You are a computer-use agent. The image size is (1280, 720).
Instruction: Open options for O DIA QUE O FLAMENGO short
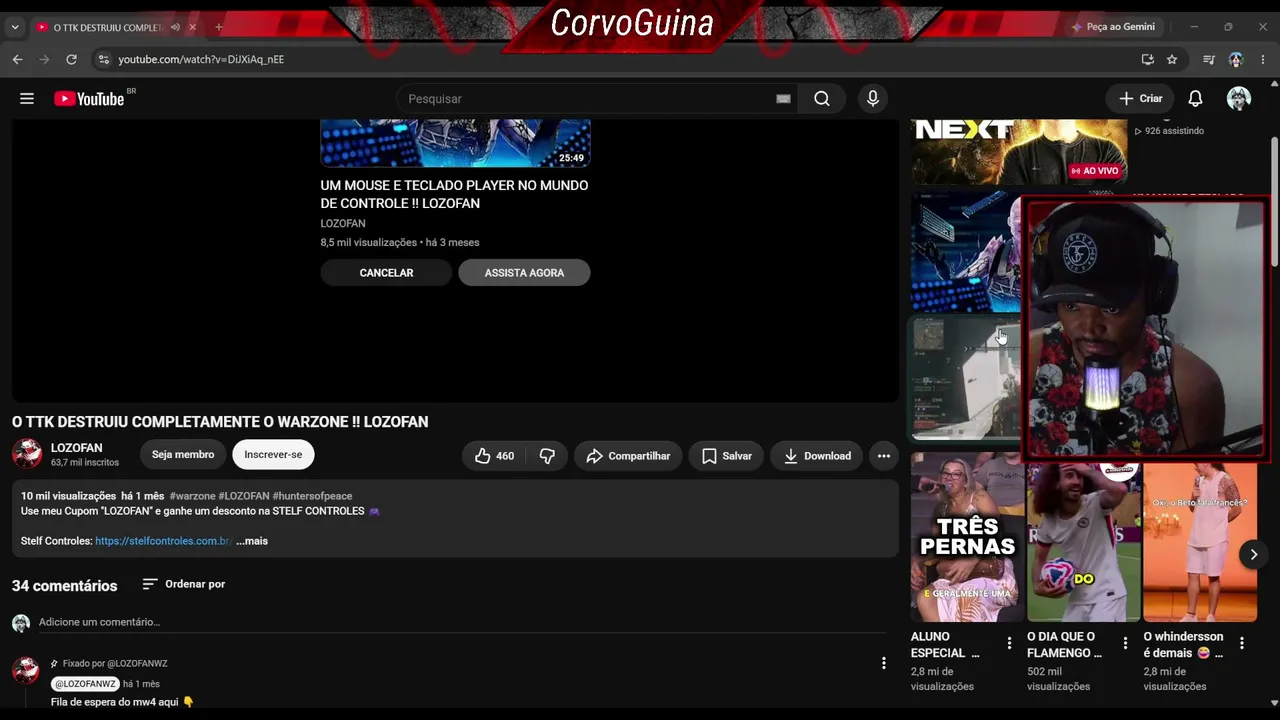coord(1125,643)
